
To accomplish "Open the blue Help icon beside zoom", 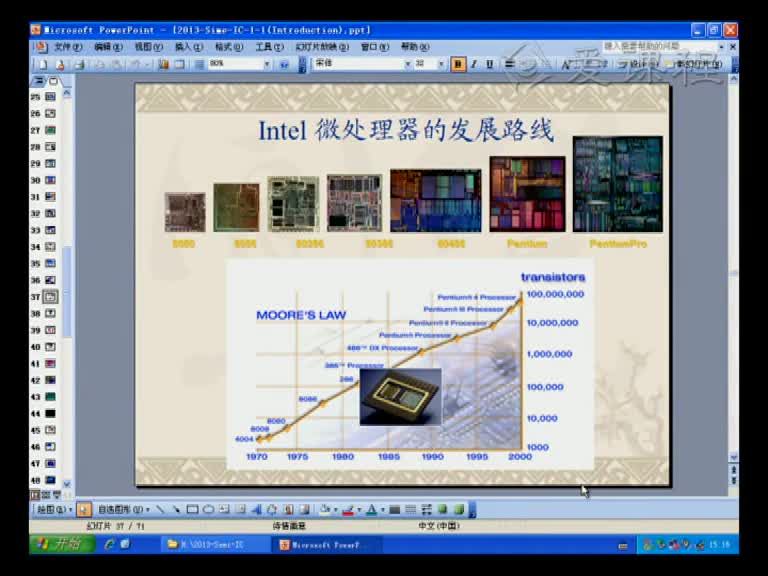I will pyautogui.click(x=284, y=64).
